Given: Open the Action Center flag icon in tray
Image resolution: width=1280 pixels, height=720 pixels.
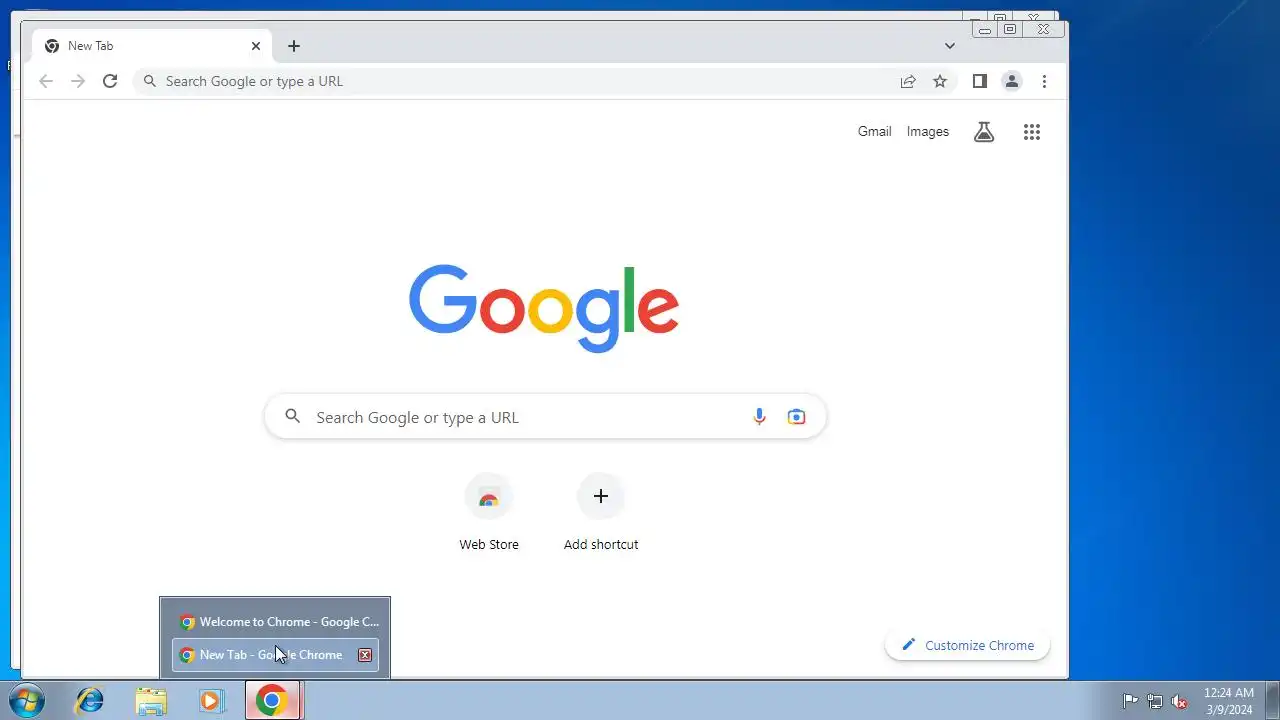Looking at the screenshot, I should (1130, 701).
